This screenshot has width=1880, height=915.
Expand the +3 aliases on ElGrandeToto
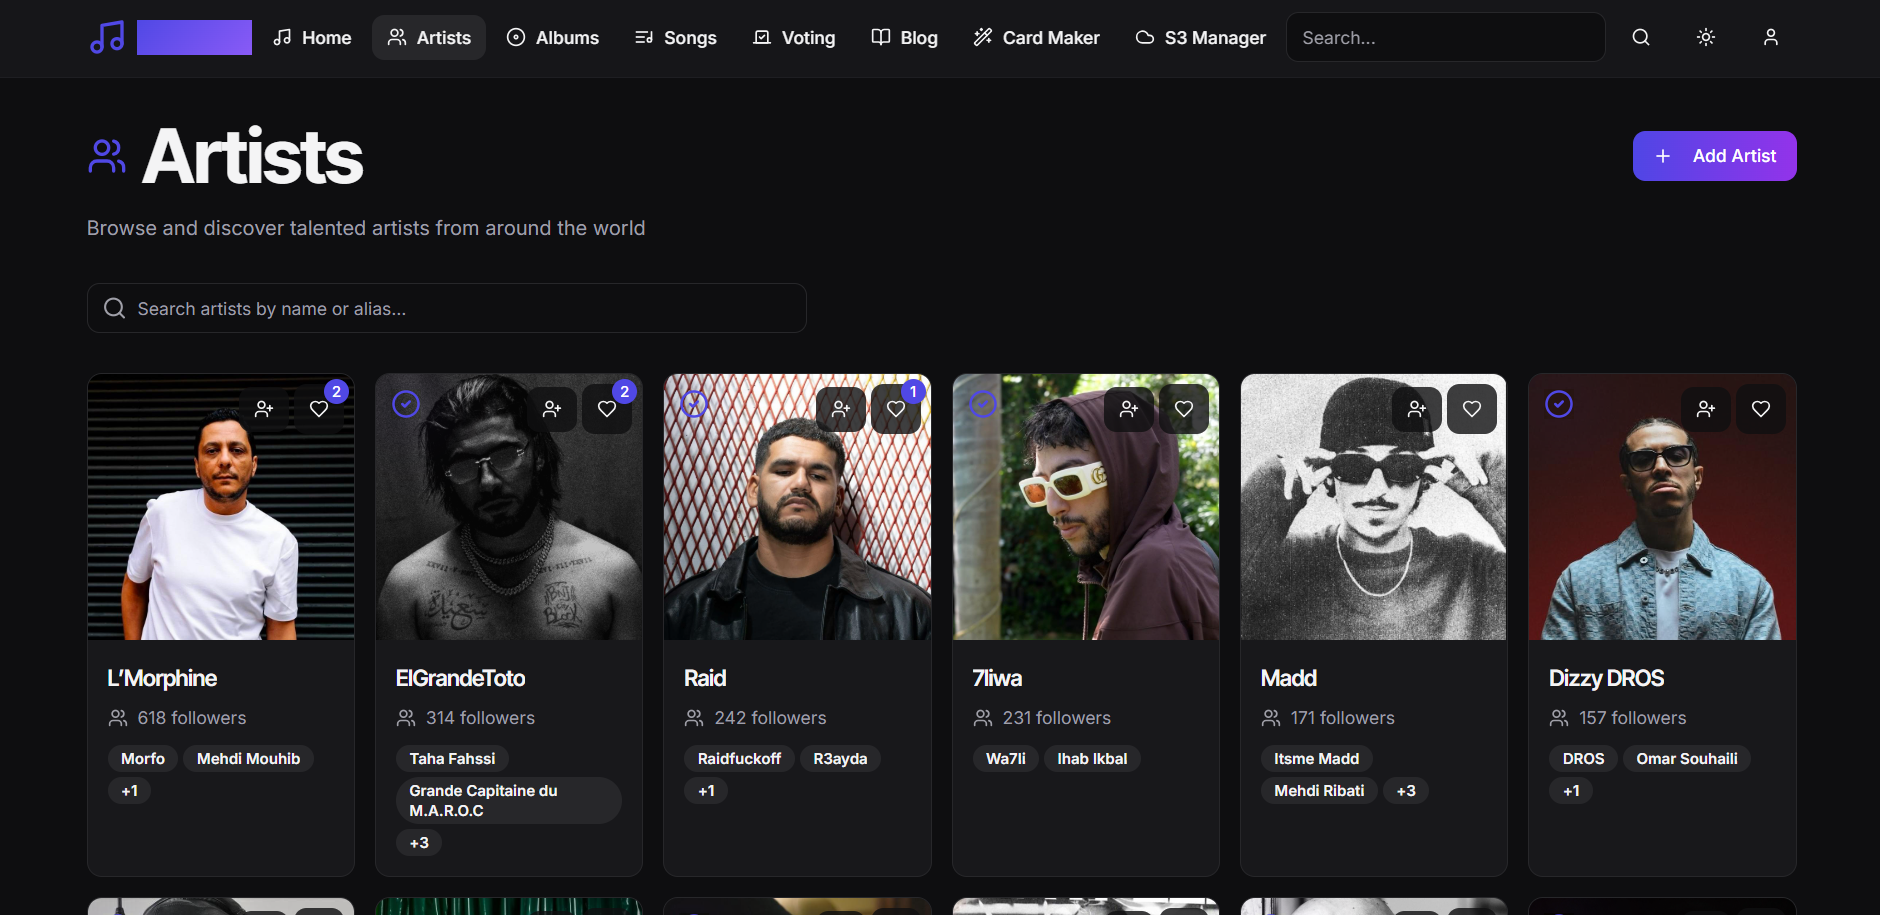pos(419,843)
